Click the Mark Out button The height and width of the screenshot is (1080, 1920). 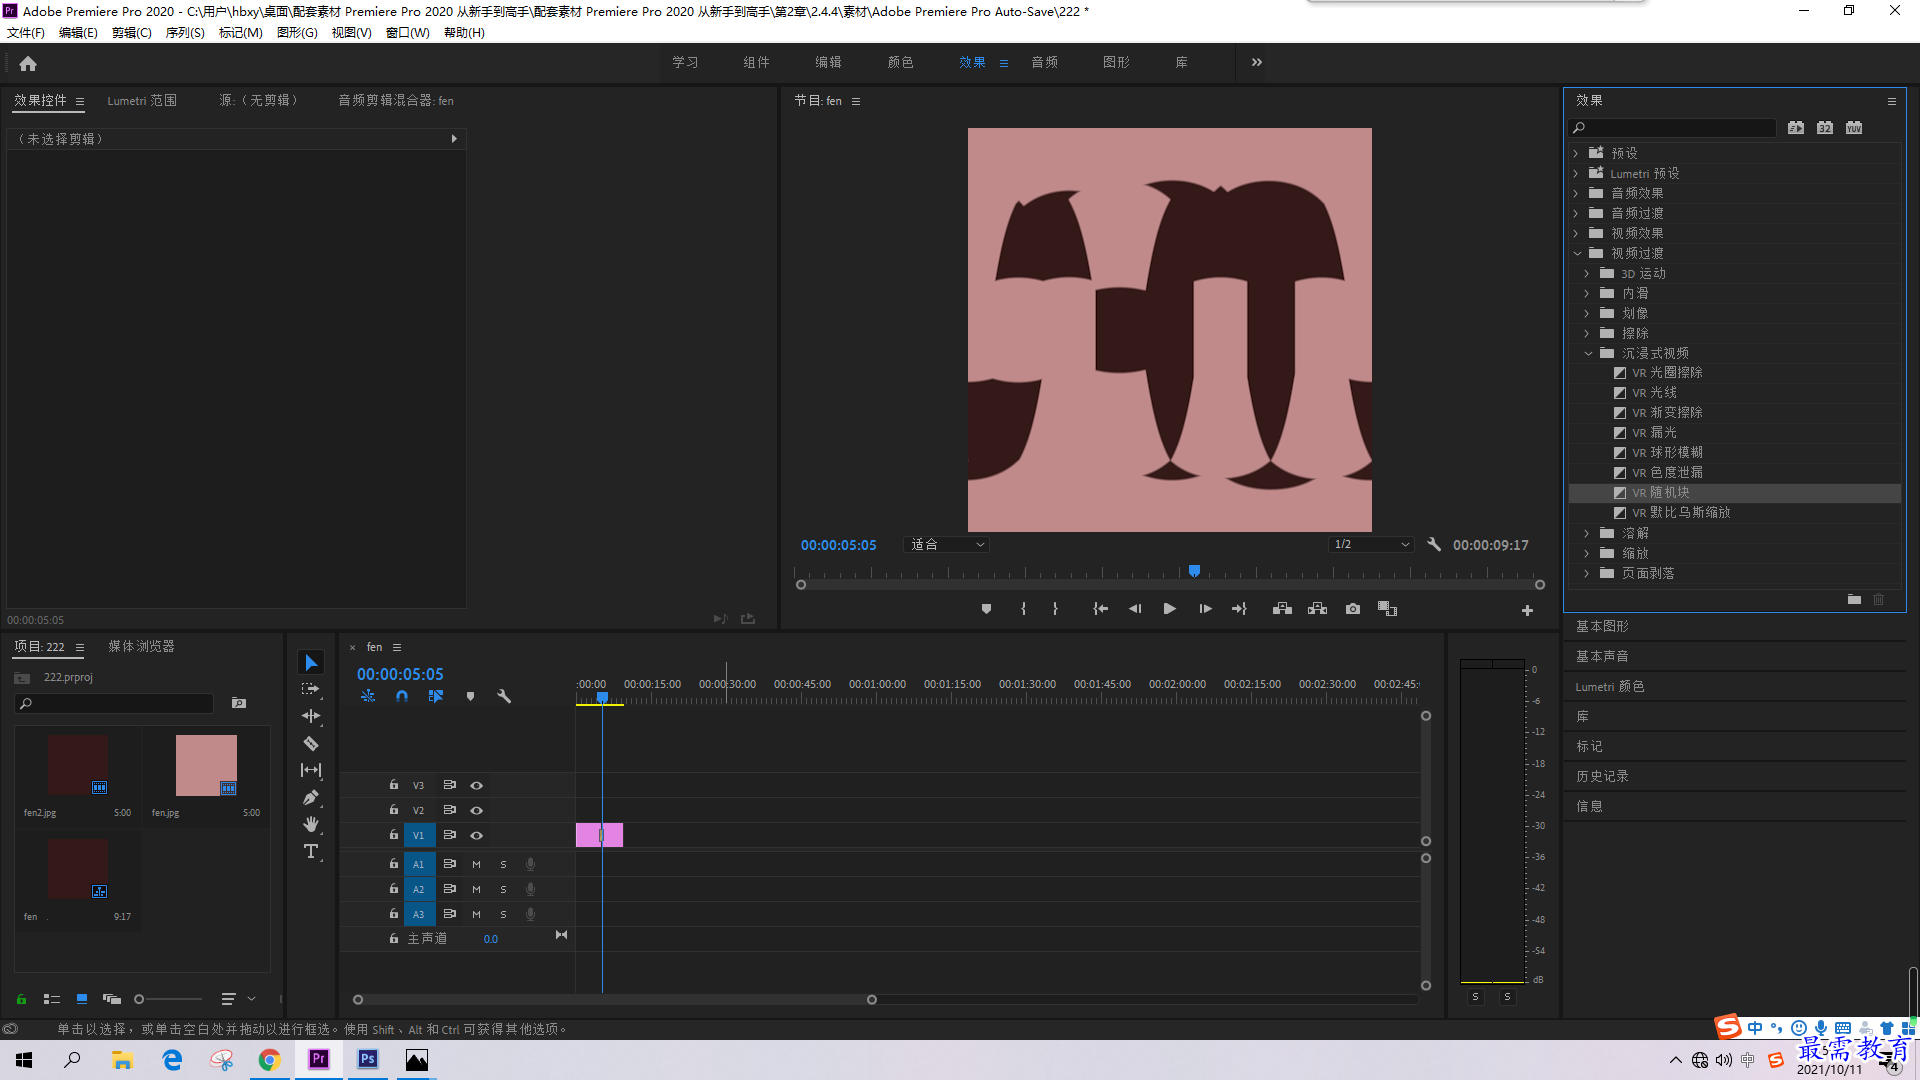point(1055,609)
